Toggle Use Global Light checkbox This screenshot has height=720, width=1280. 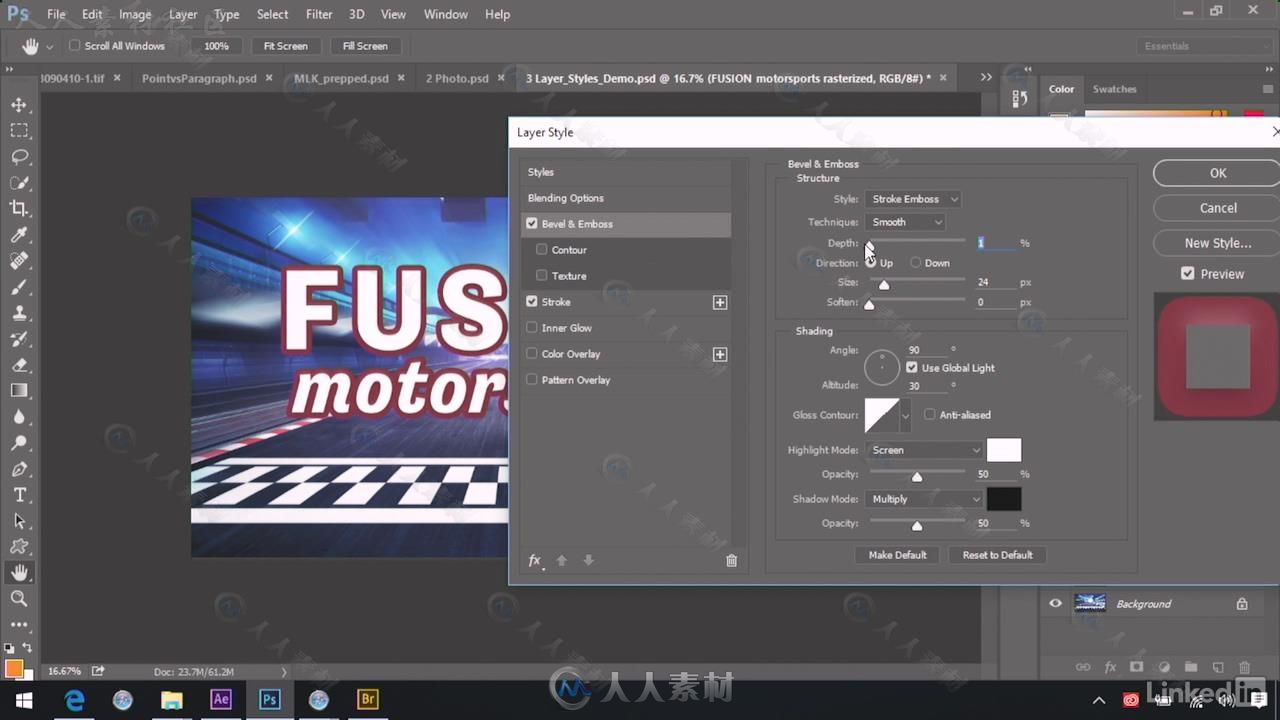912,368
